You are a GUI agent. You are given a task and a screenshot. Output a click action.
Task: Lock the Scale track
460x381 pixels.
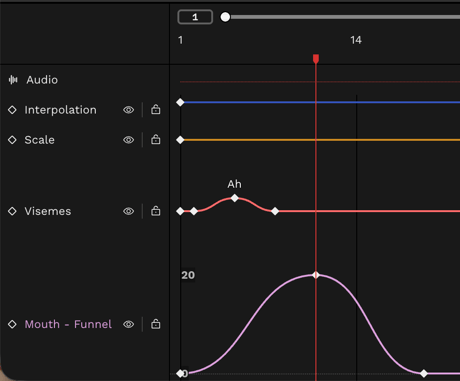click(156, 139)
